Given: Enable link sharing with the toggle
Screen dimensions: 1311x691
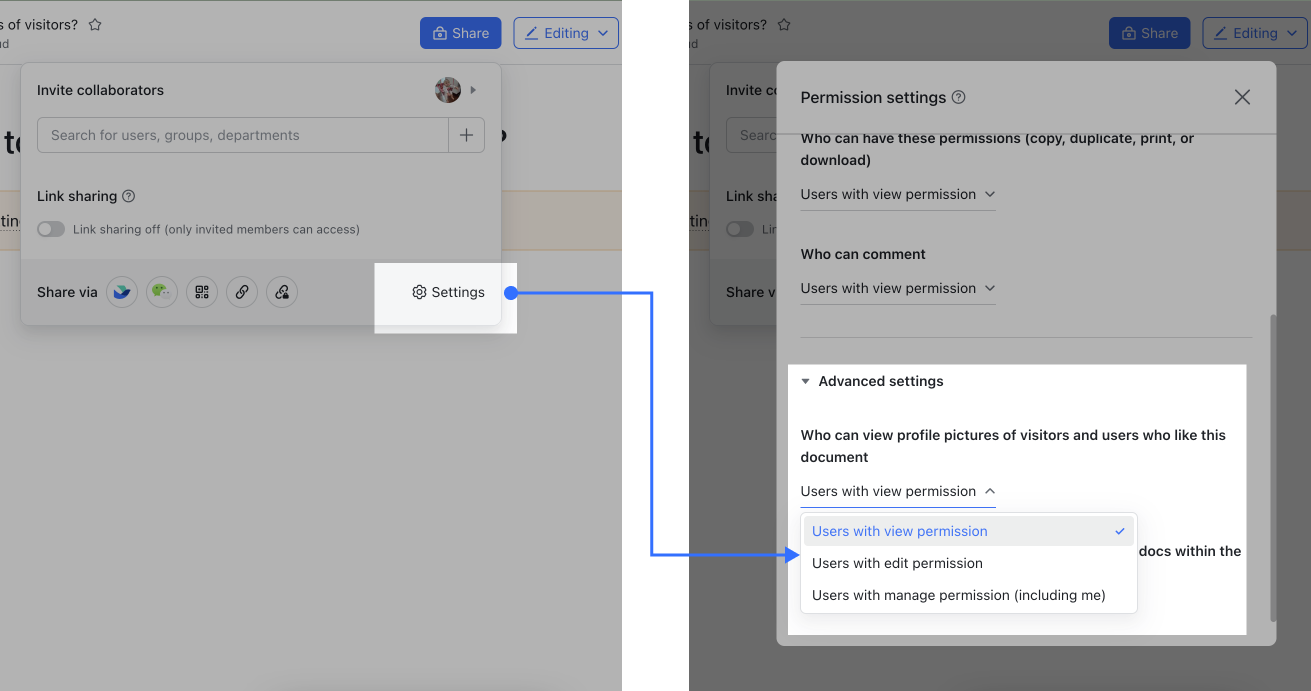Looking at the screenshot, I should click(50, 229).
